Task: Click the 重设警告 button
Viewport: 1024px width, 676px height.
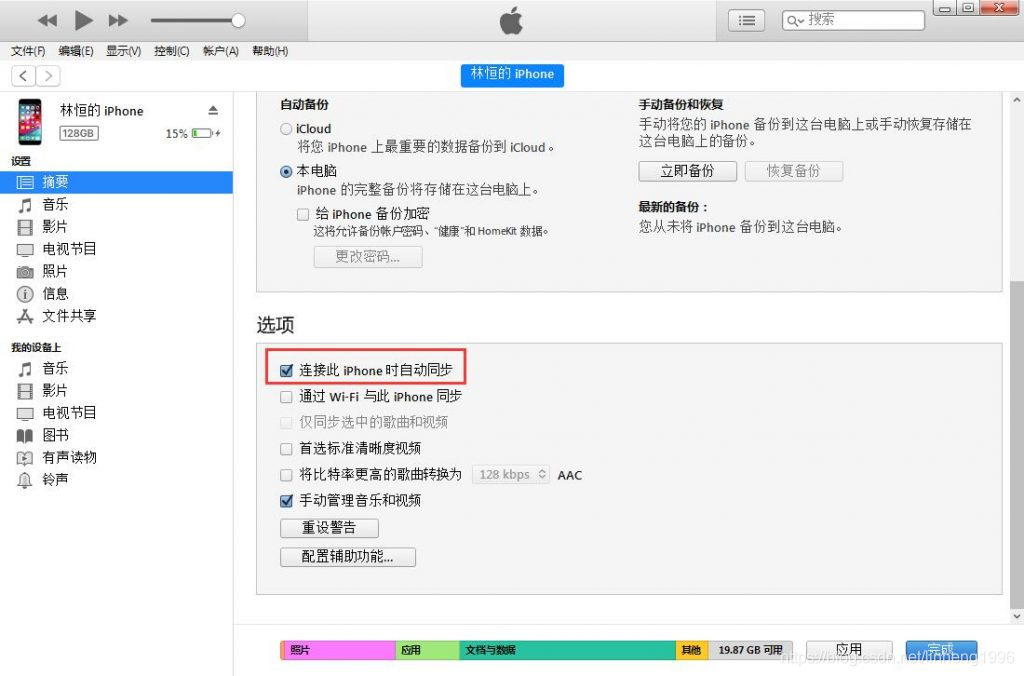Action: (329, 528)
